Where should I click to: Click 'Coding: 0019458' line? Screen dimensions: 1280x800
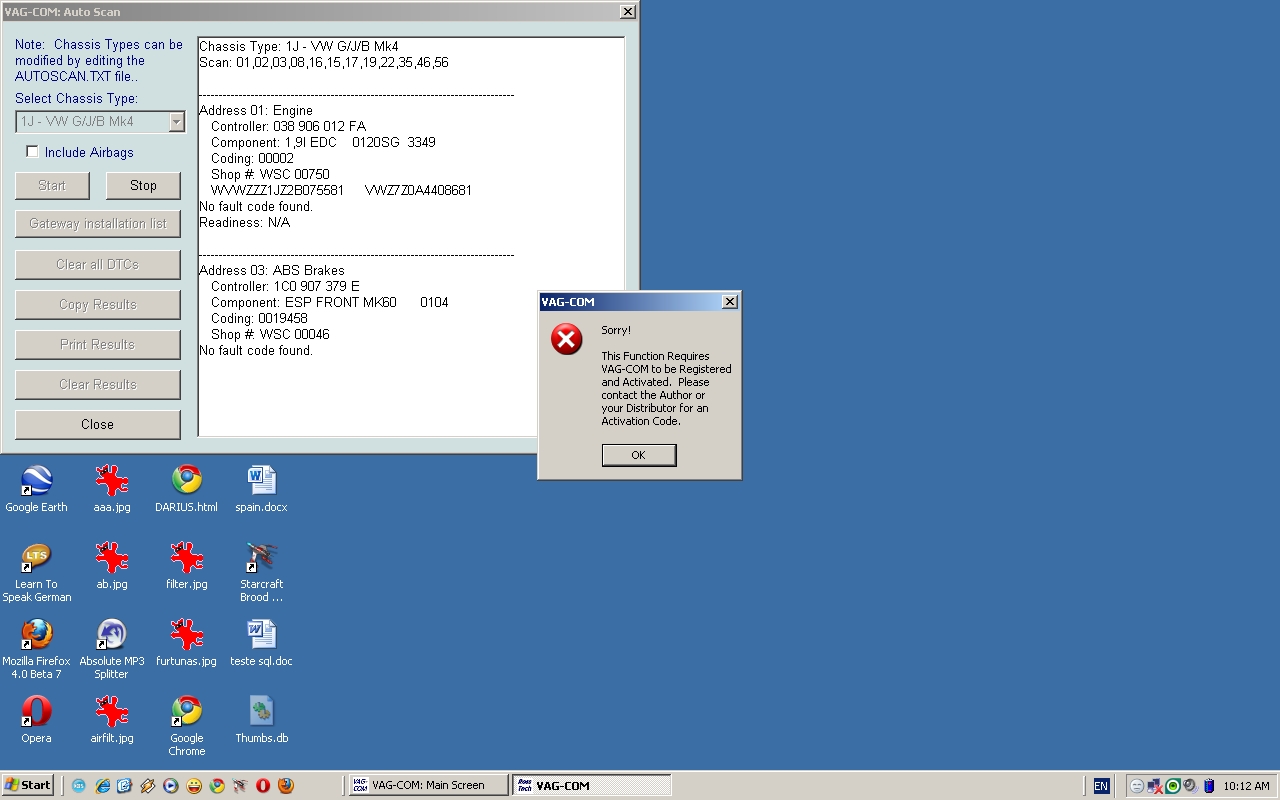click(259, 318)
